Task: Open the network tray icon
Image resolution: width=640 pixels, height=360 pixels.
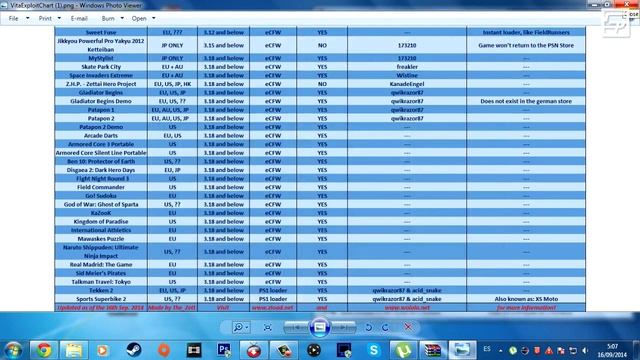Action: pos(573,350)
